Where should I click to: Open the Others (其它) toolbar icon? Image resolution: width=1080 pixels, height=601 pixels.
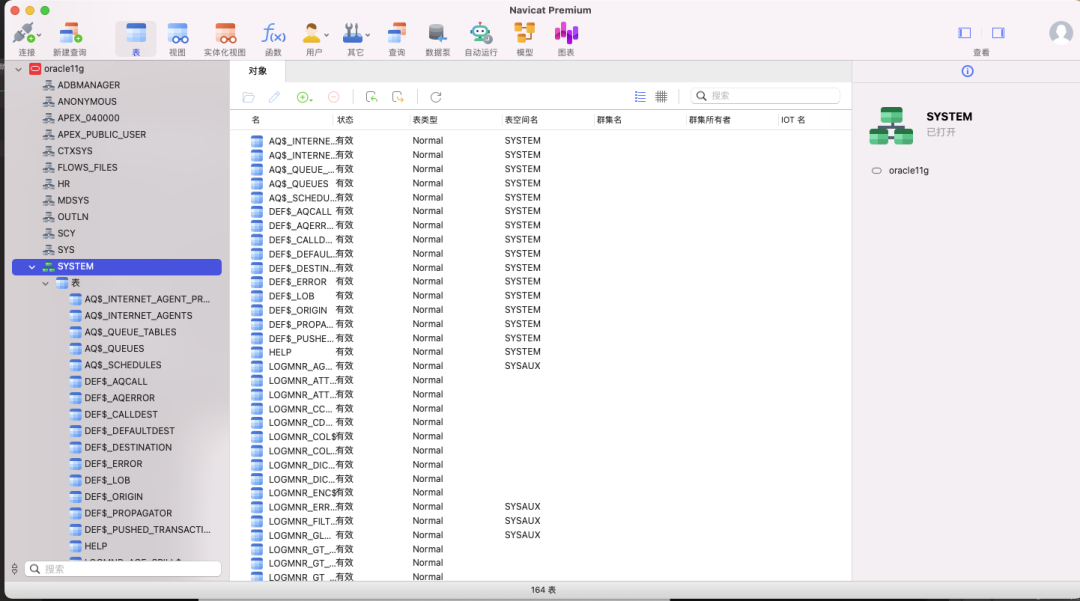[353, 33]
